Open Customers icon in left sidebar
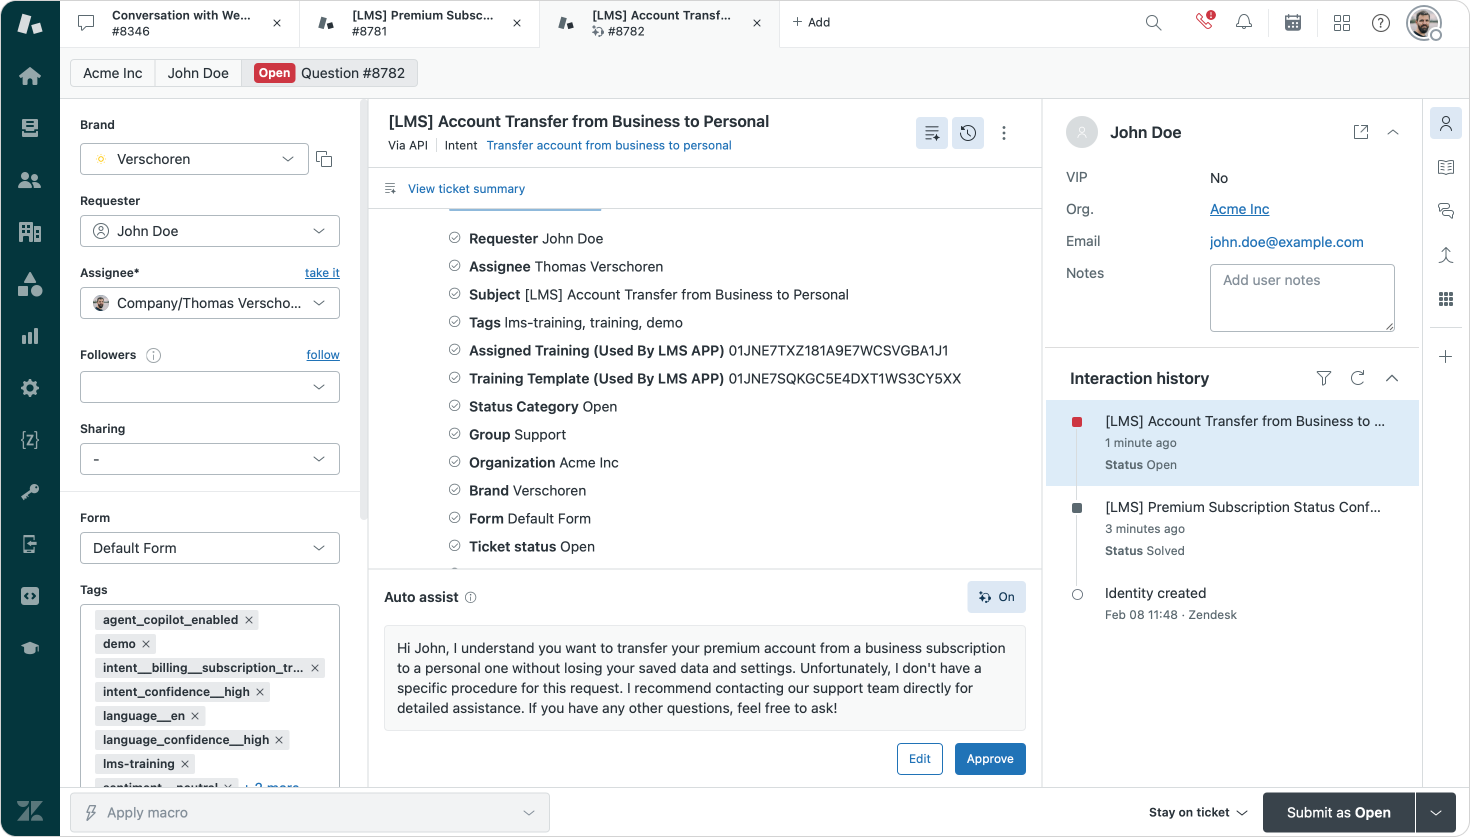1470x837 pixels. click(30, 180)
